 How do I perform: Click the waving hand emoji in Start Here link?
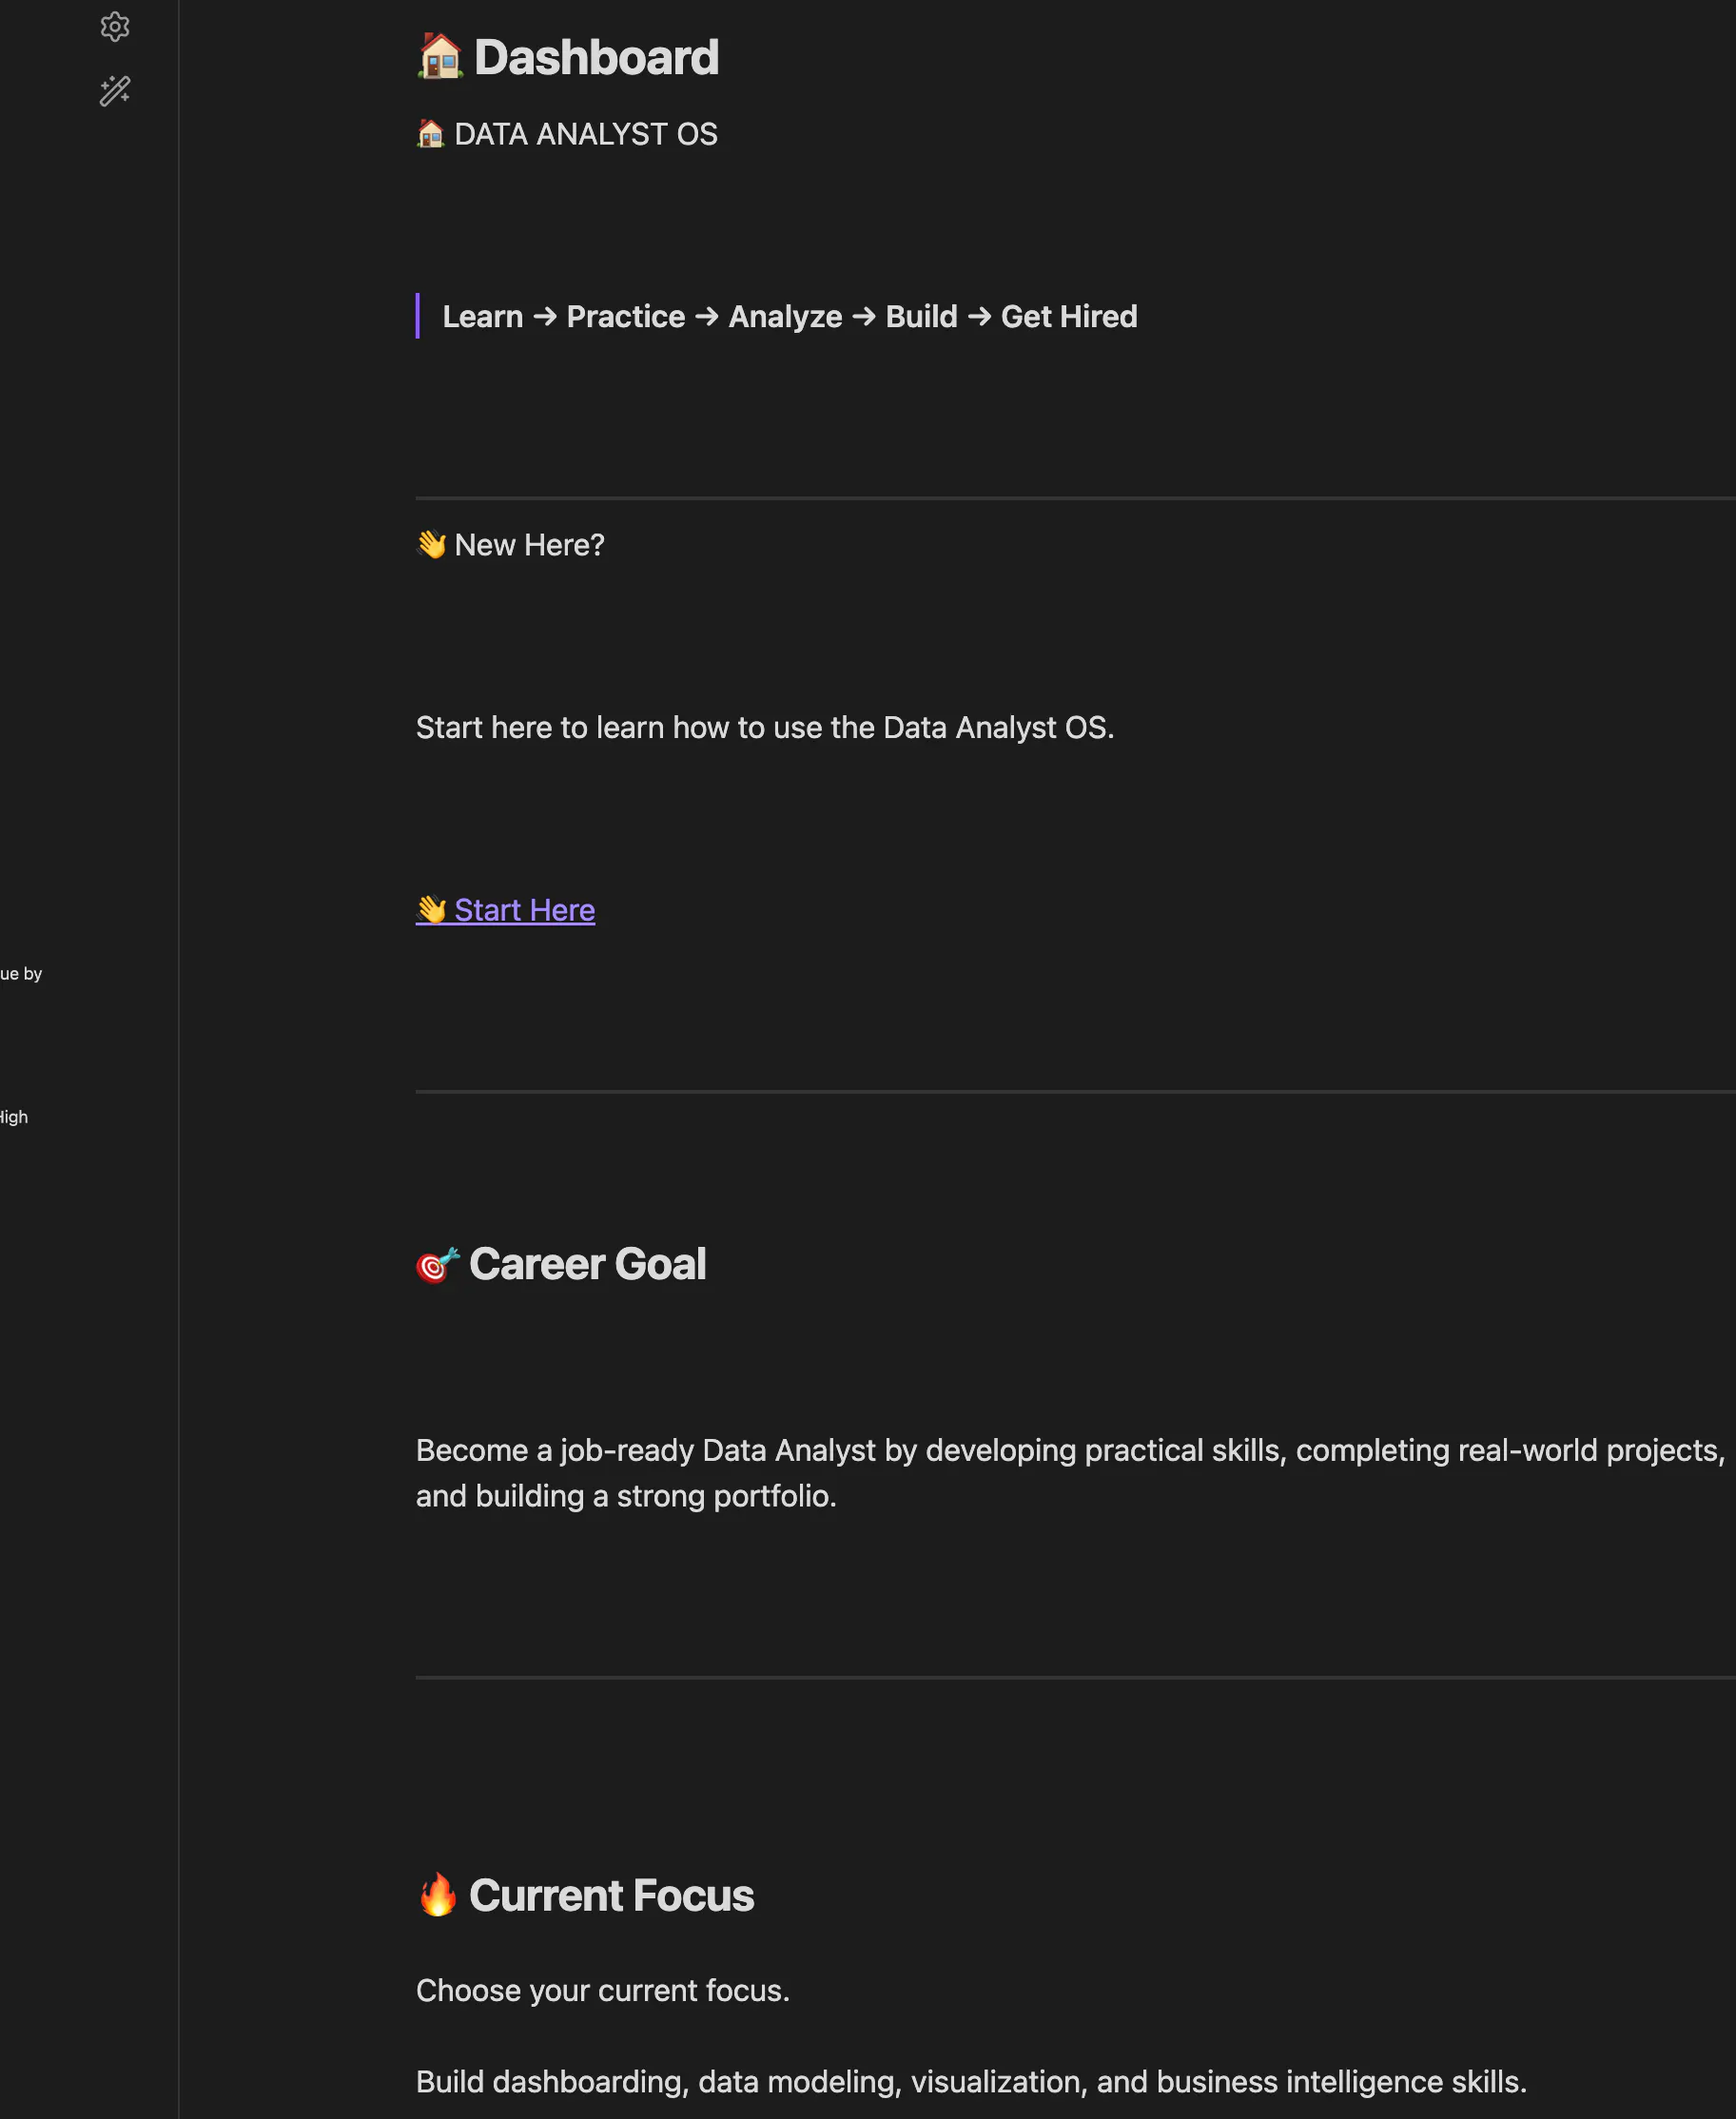pyautogui.click(x=431, y=910)
